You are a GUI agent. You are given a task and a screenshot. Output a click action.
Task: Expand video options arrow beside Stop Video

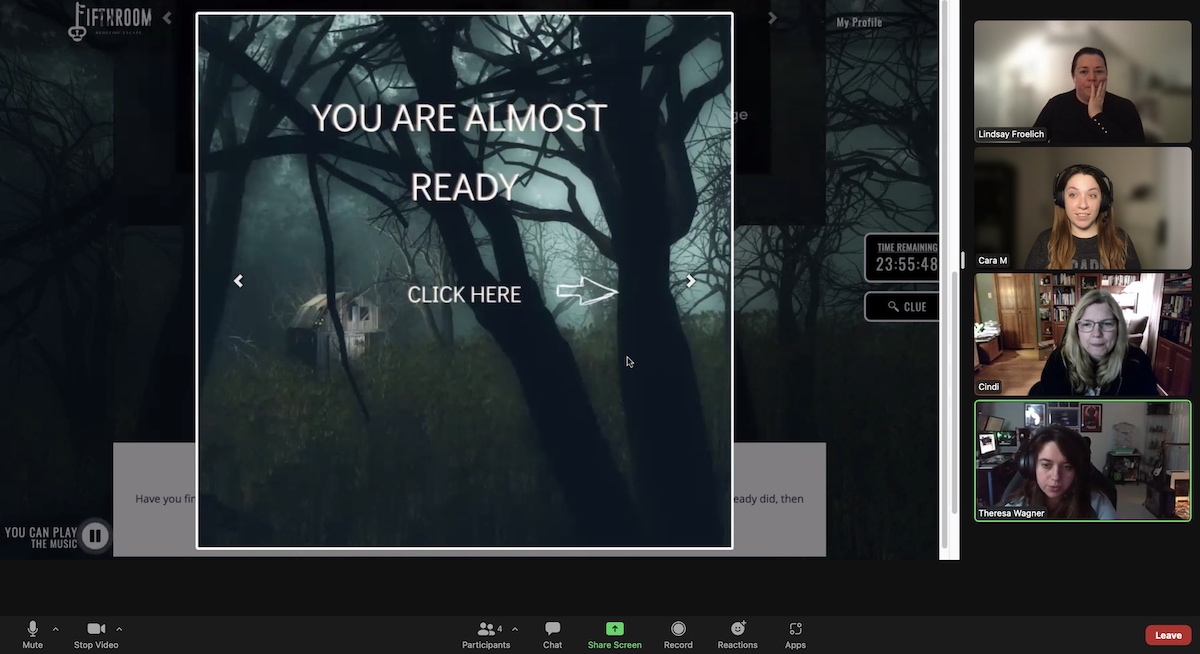[x=119, y=629]
